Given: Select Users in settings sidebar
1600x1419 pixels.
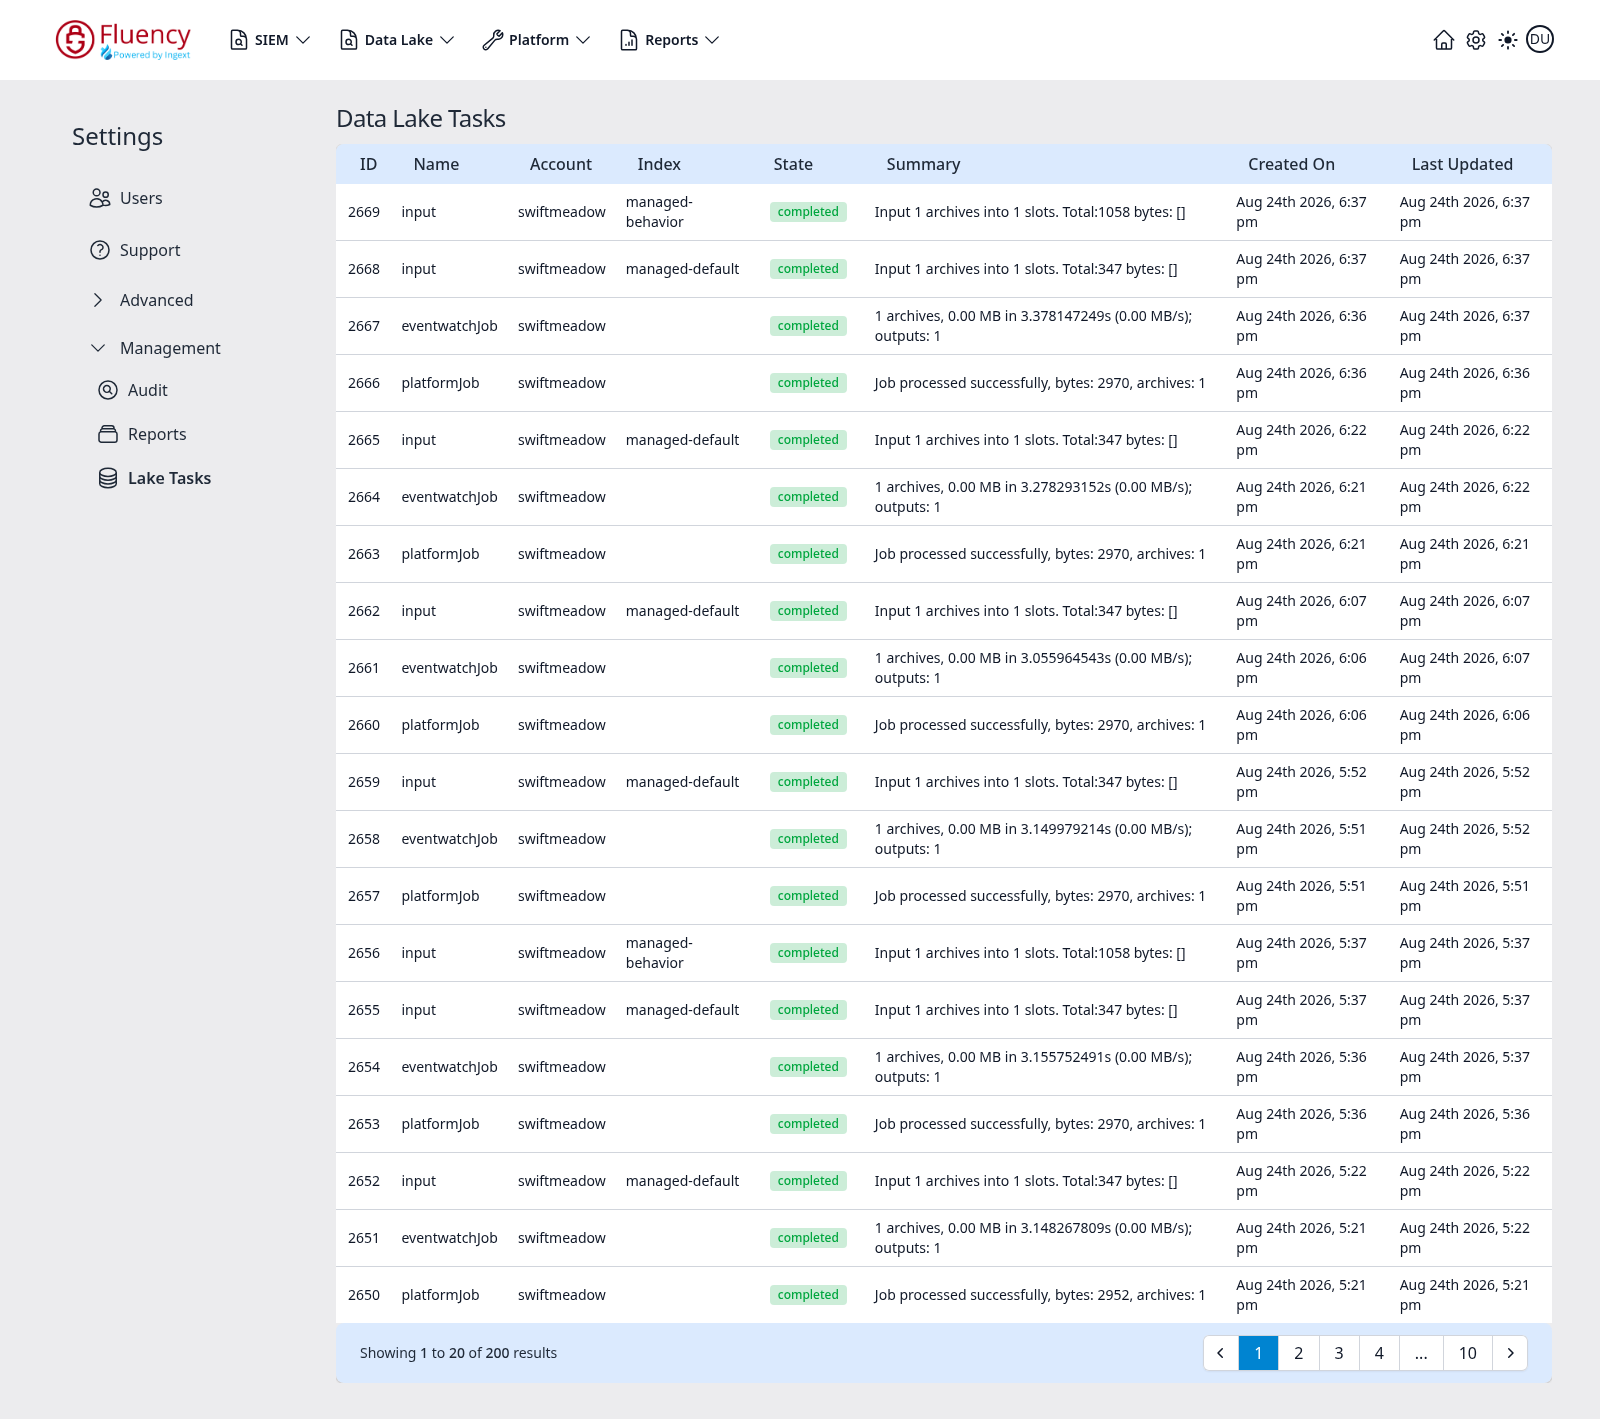Looking at the screenshot, I should [x=141, y=198].
